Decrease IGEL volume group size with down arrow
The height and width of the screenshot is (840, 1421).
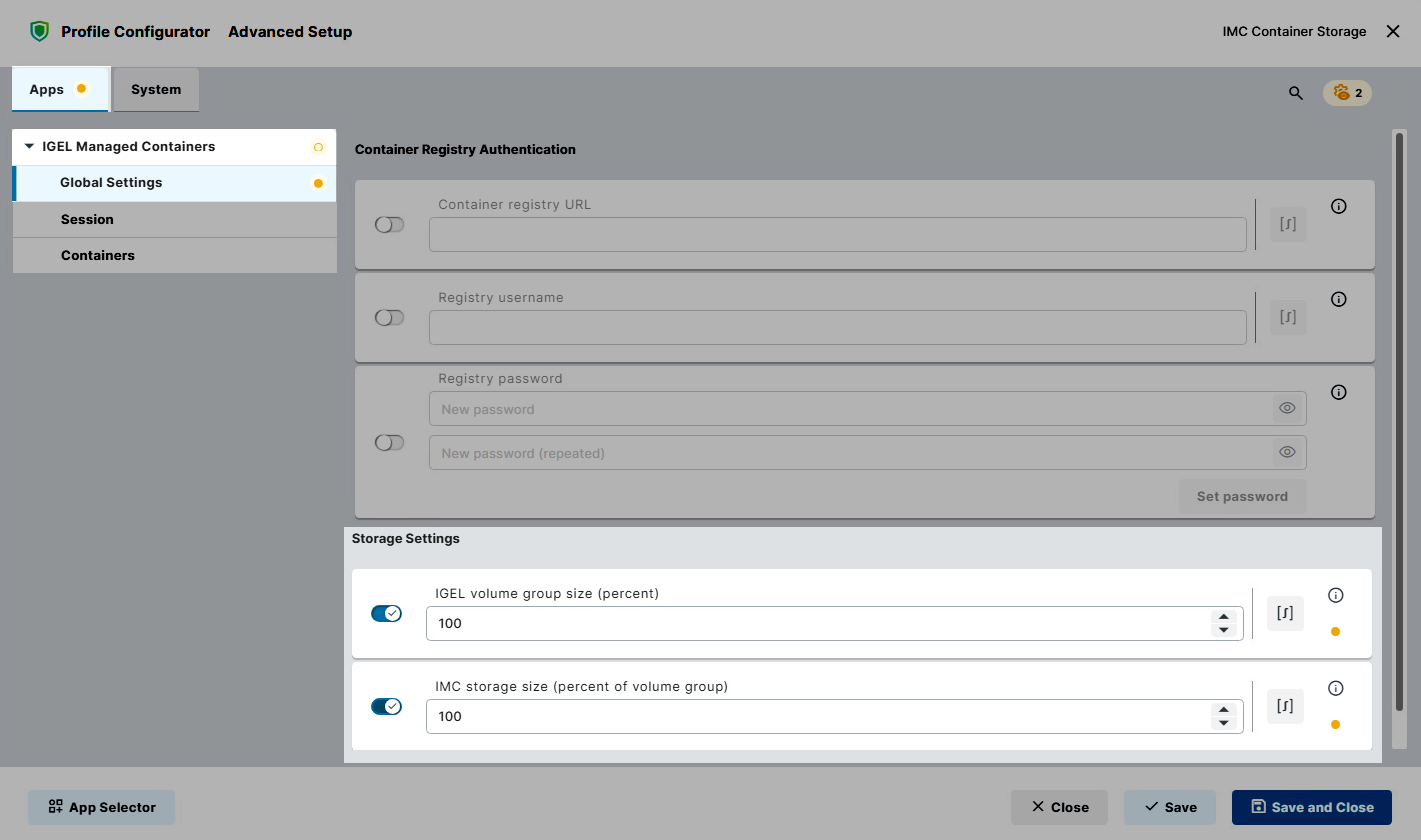click(1223, 630)
